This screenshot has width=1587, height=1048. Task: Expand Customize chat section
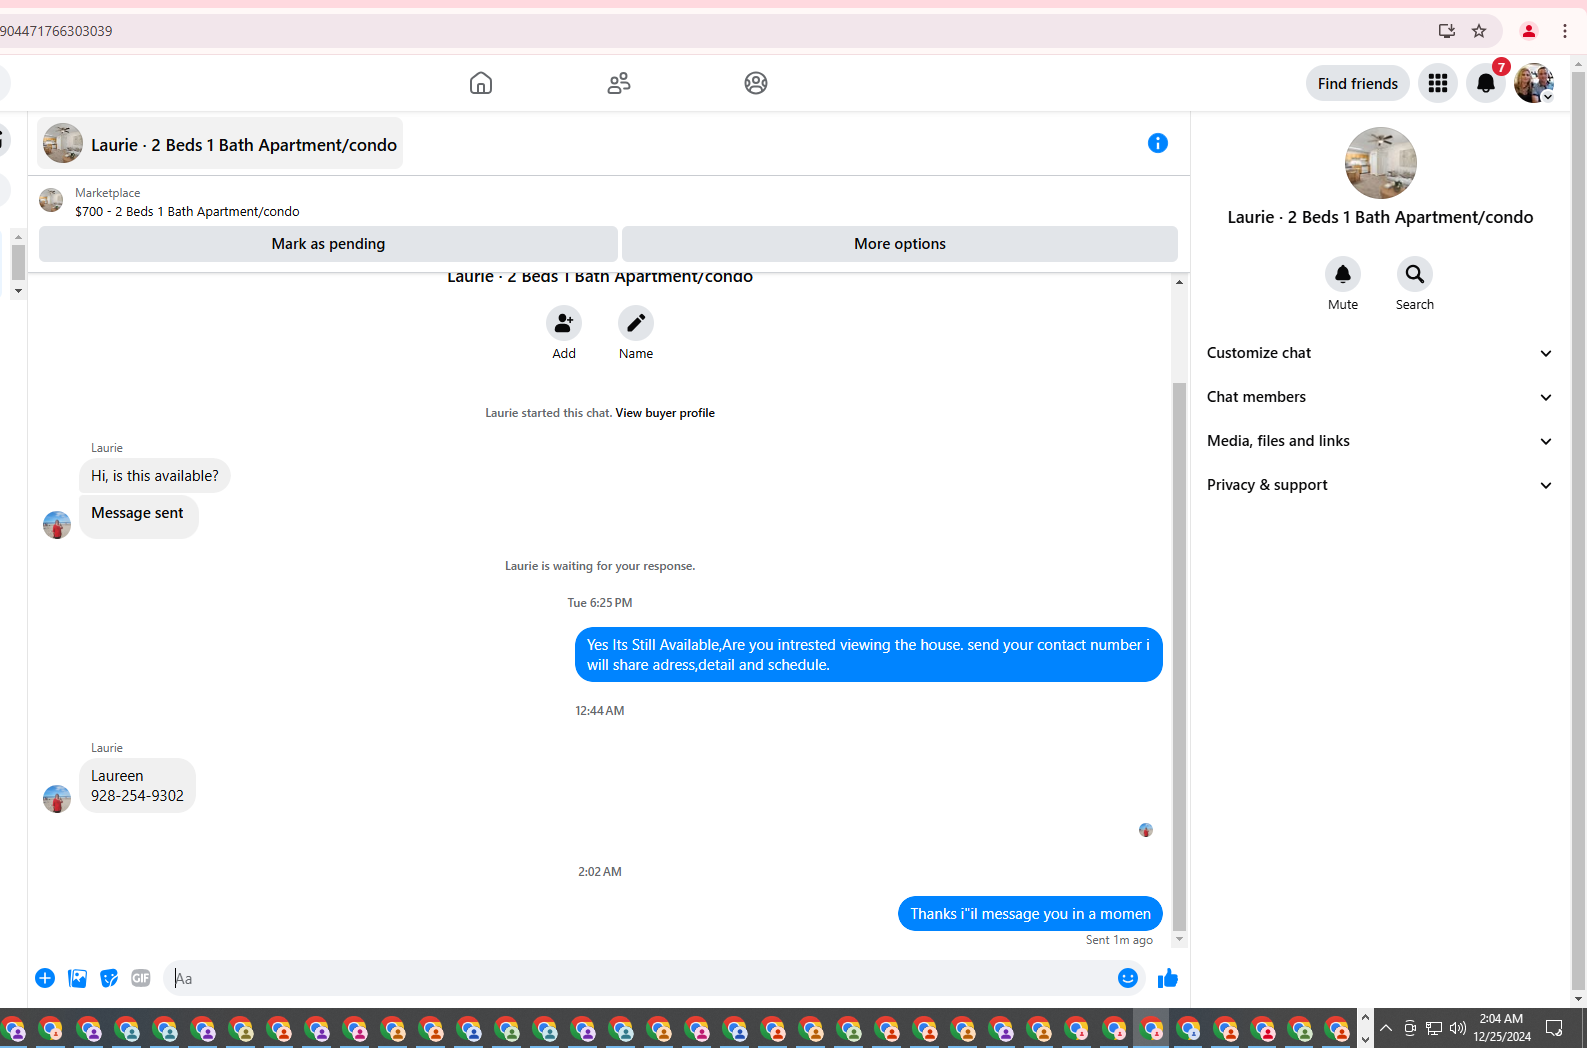coord(1380,353)
